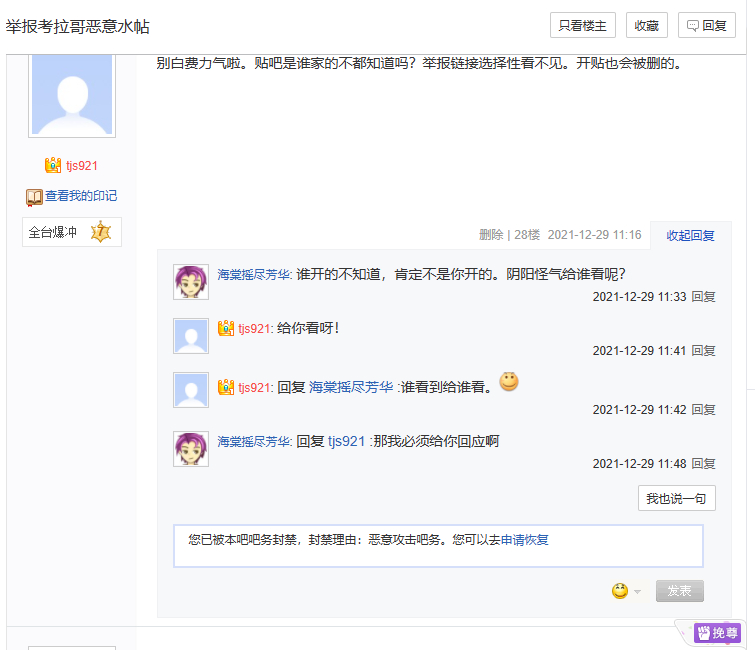Click the emoji picker smiley icon
The width and height of the screenshot is (755, 650).
(x=620, y=591)
